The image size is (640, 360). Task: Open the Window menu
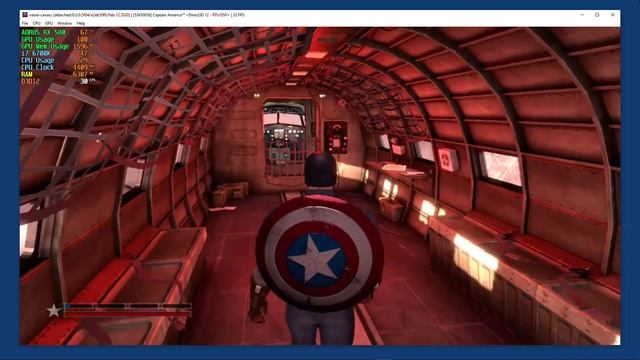click(x=64, y=23)
